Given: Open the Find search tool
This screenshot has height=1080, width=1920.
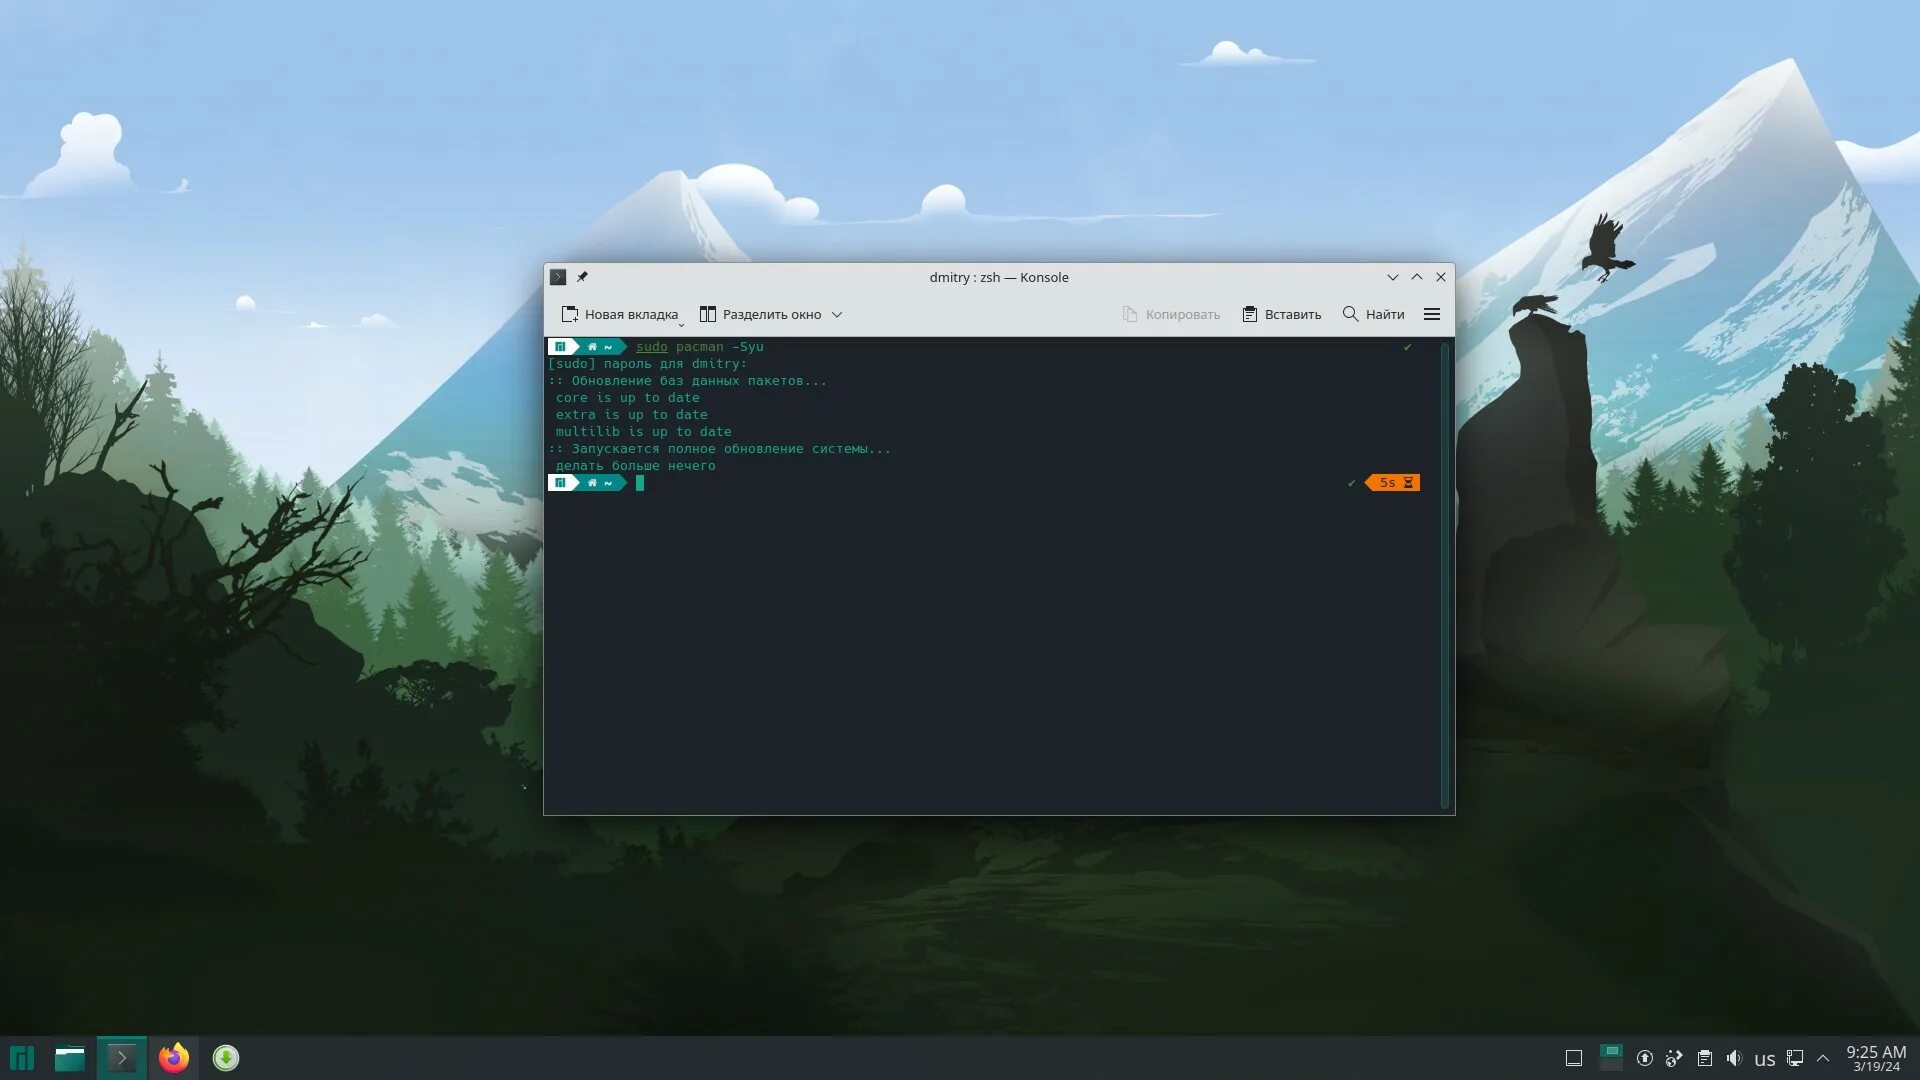Looking at the screenshot, I should tap(1373, 314).
